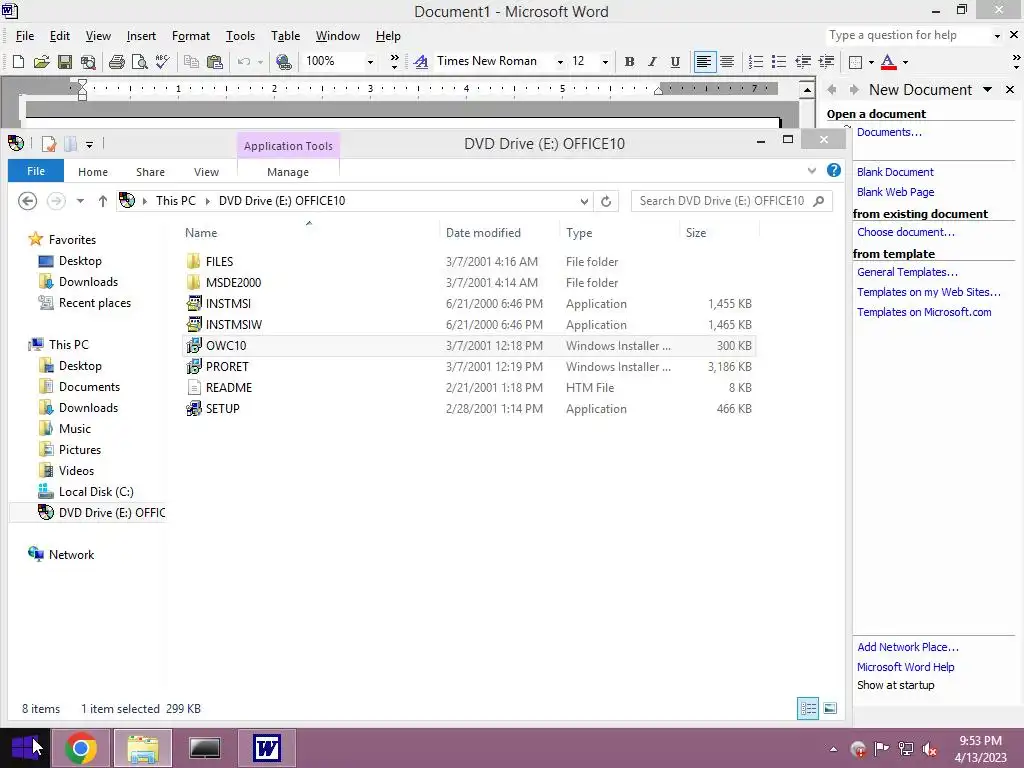Open the Word File menu
The width and height of the screenshot is (1024, 768).
click(x=25, y=36)
